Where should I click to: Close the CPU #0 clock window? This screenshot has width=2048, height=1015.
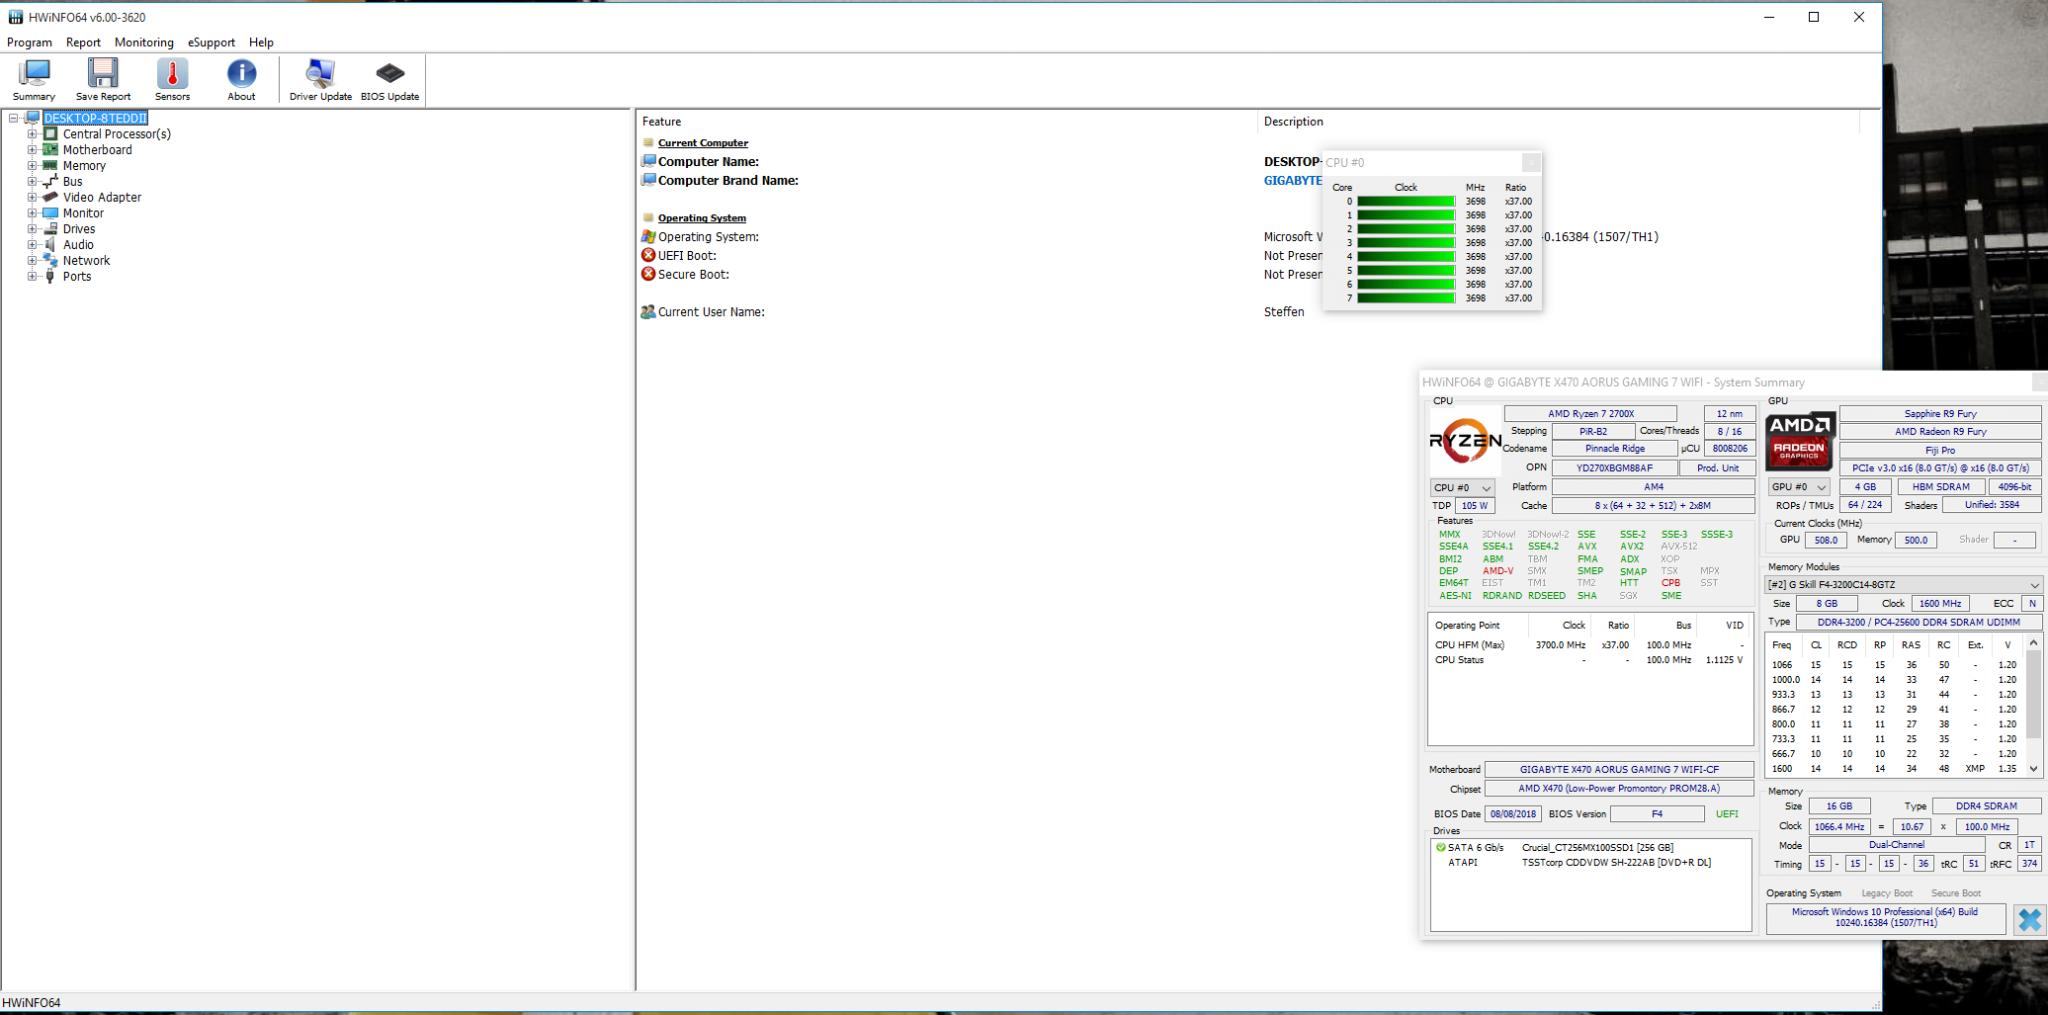[x=1531, y=162]
